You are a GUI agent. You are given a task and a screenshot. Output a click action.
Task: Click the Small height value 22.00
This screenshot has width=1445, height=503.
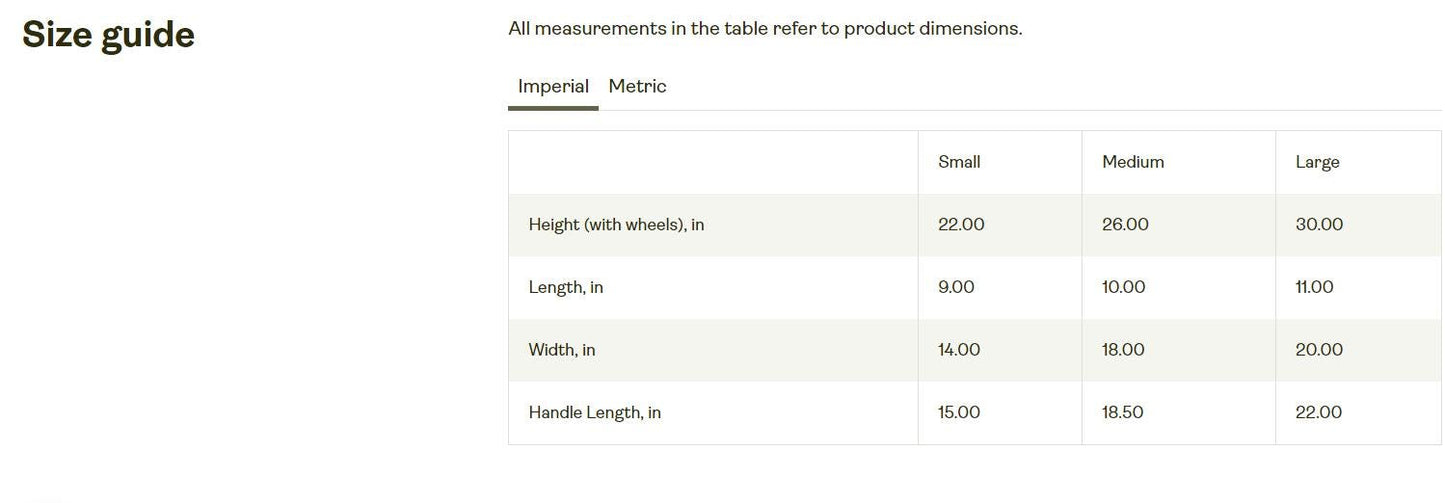coord(961,225)
